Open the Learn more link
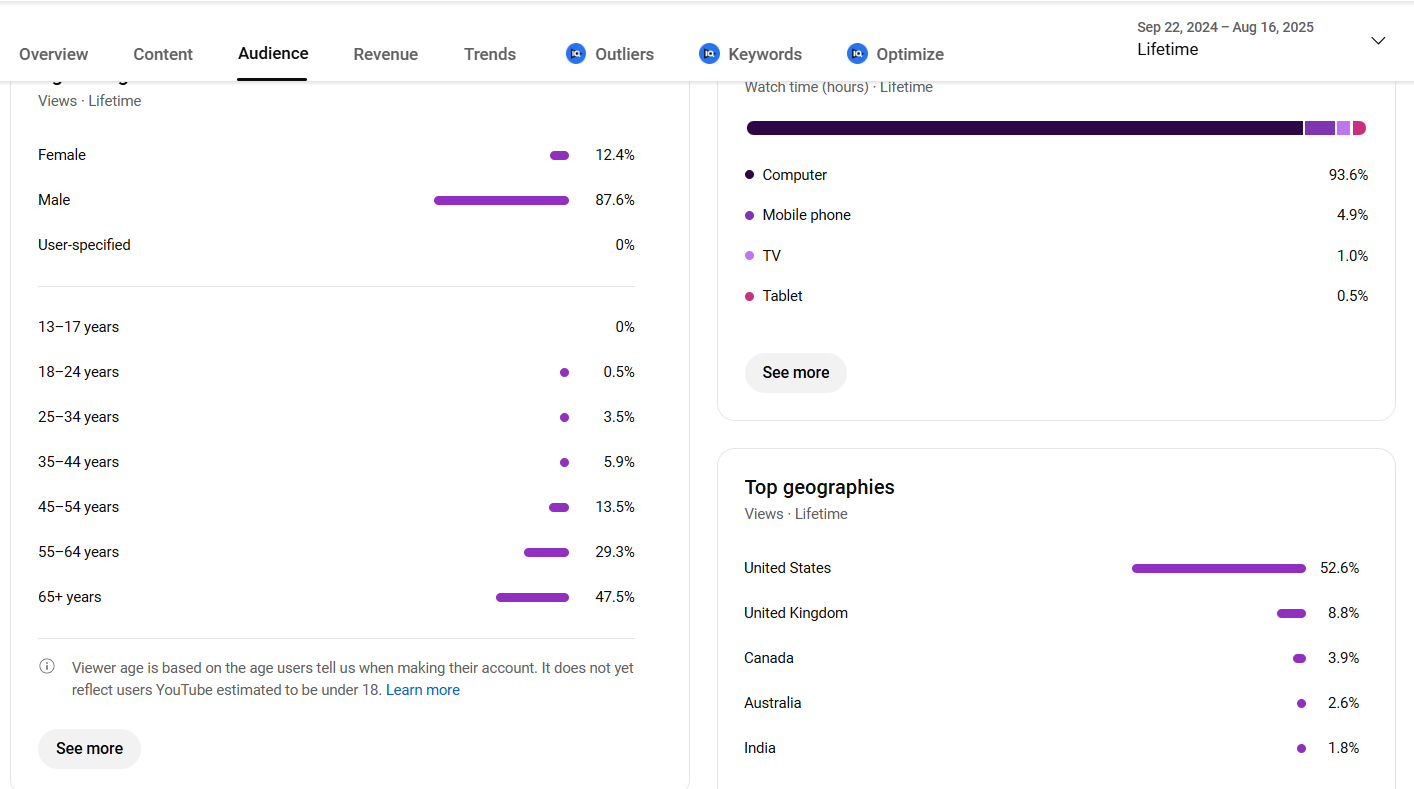This screenshot has height=789, width=1414. [423, 690]
